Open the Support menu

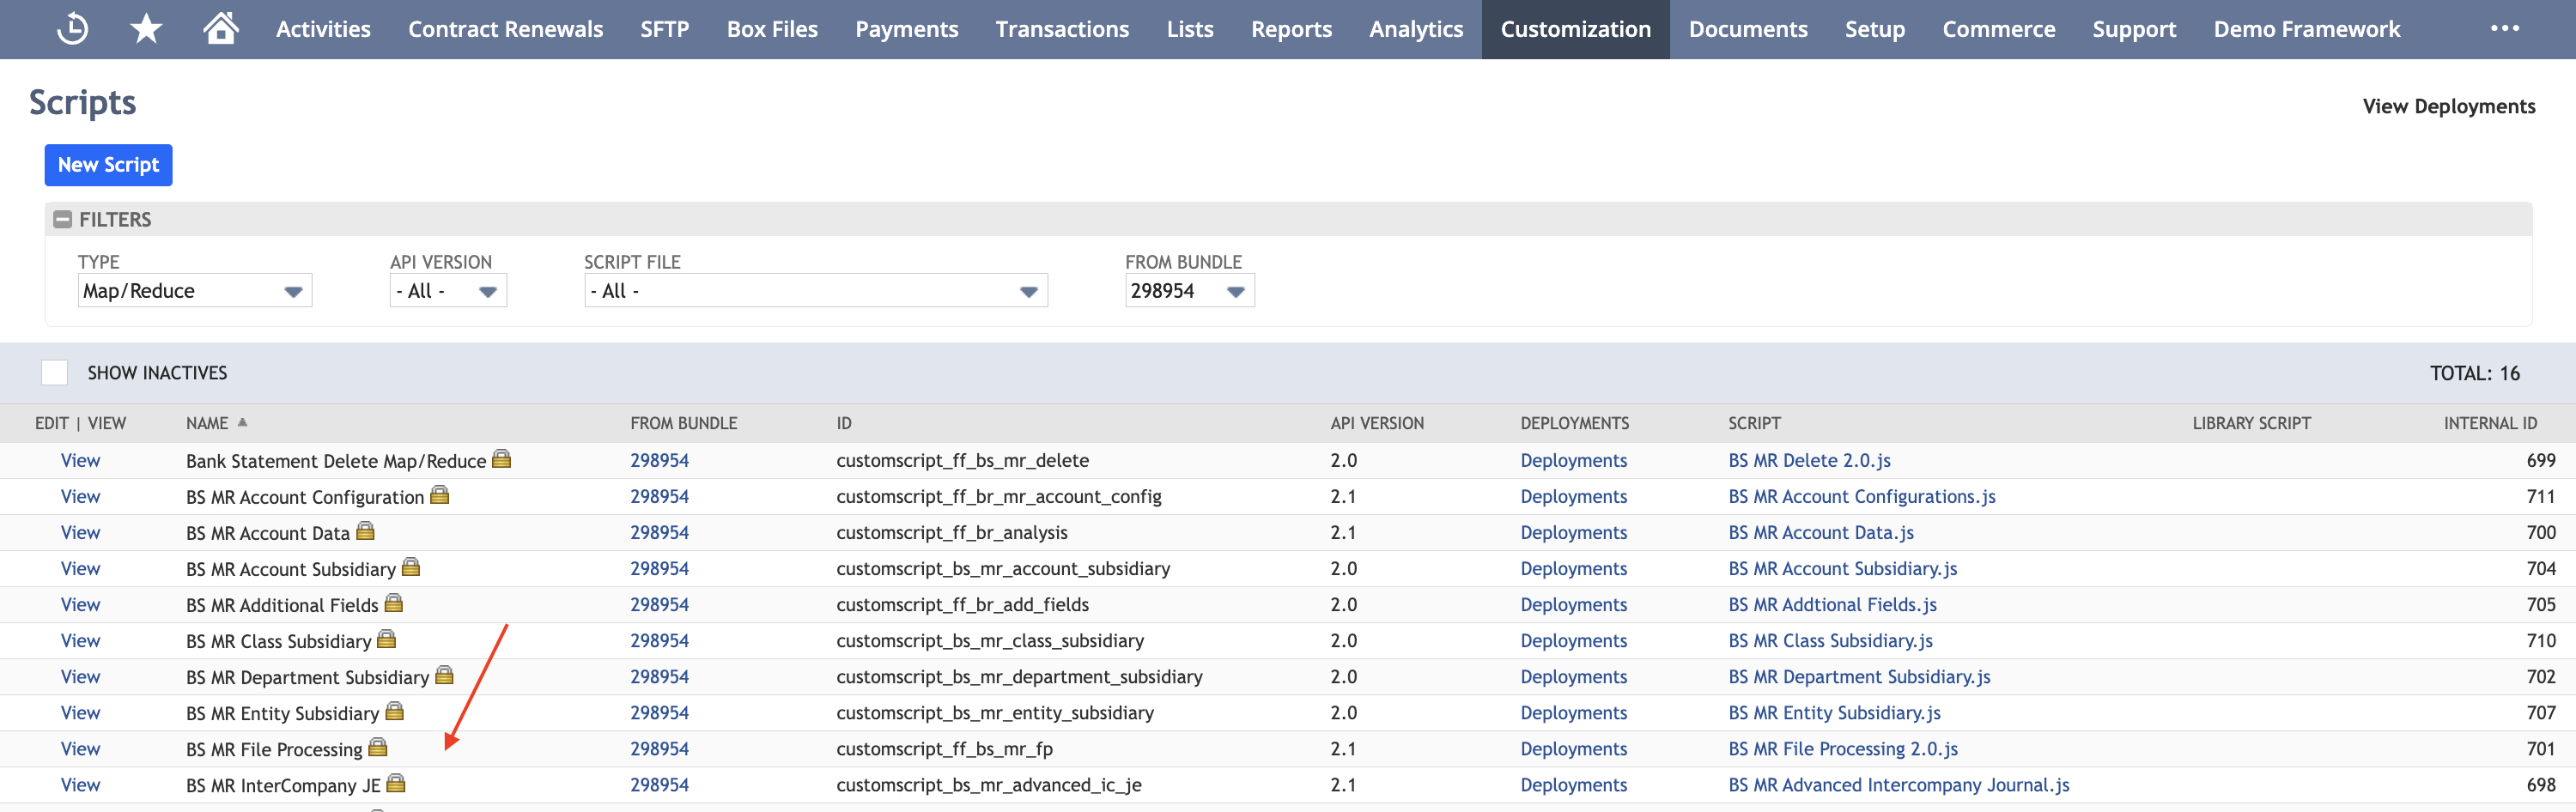2134,29
